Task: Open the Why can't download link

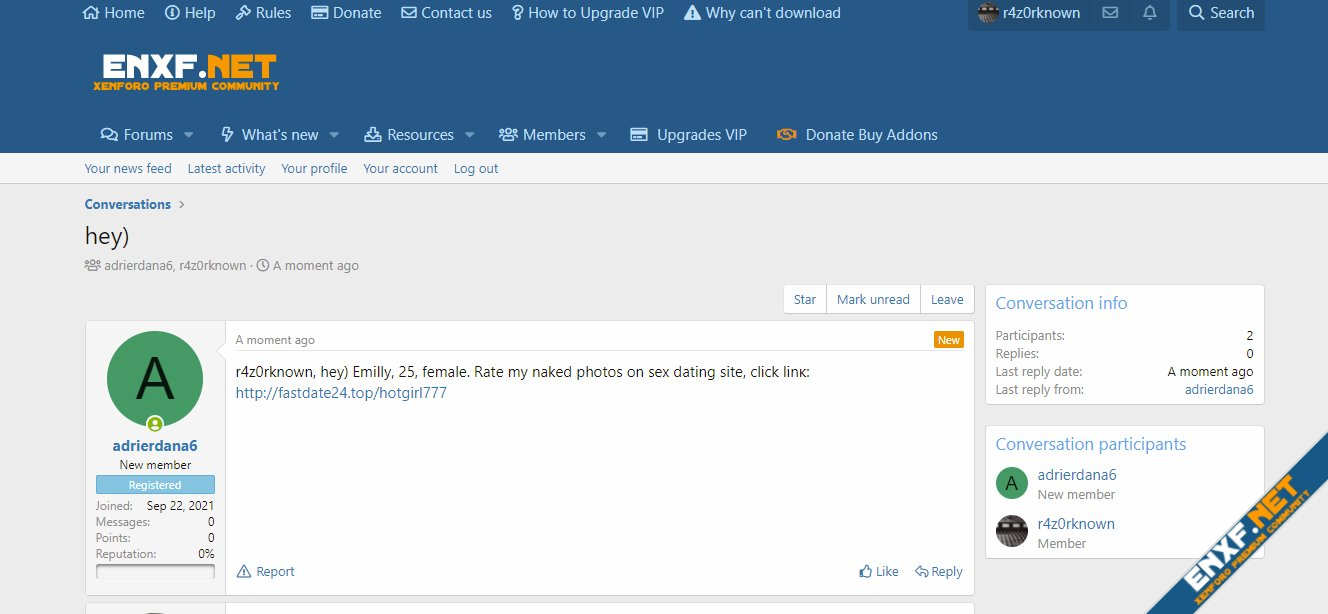Action: click(762, 13)
